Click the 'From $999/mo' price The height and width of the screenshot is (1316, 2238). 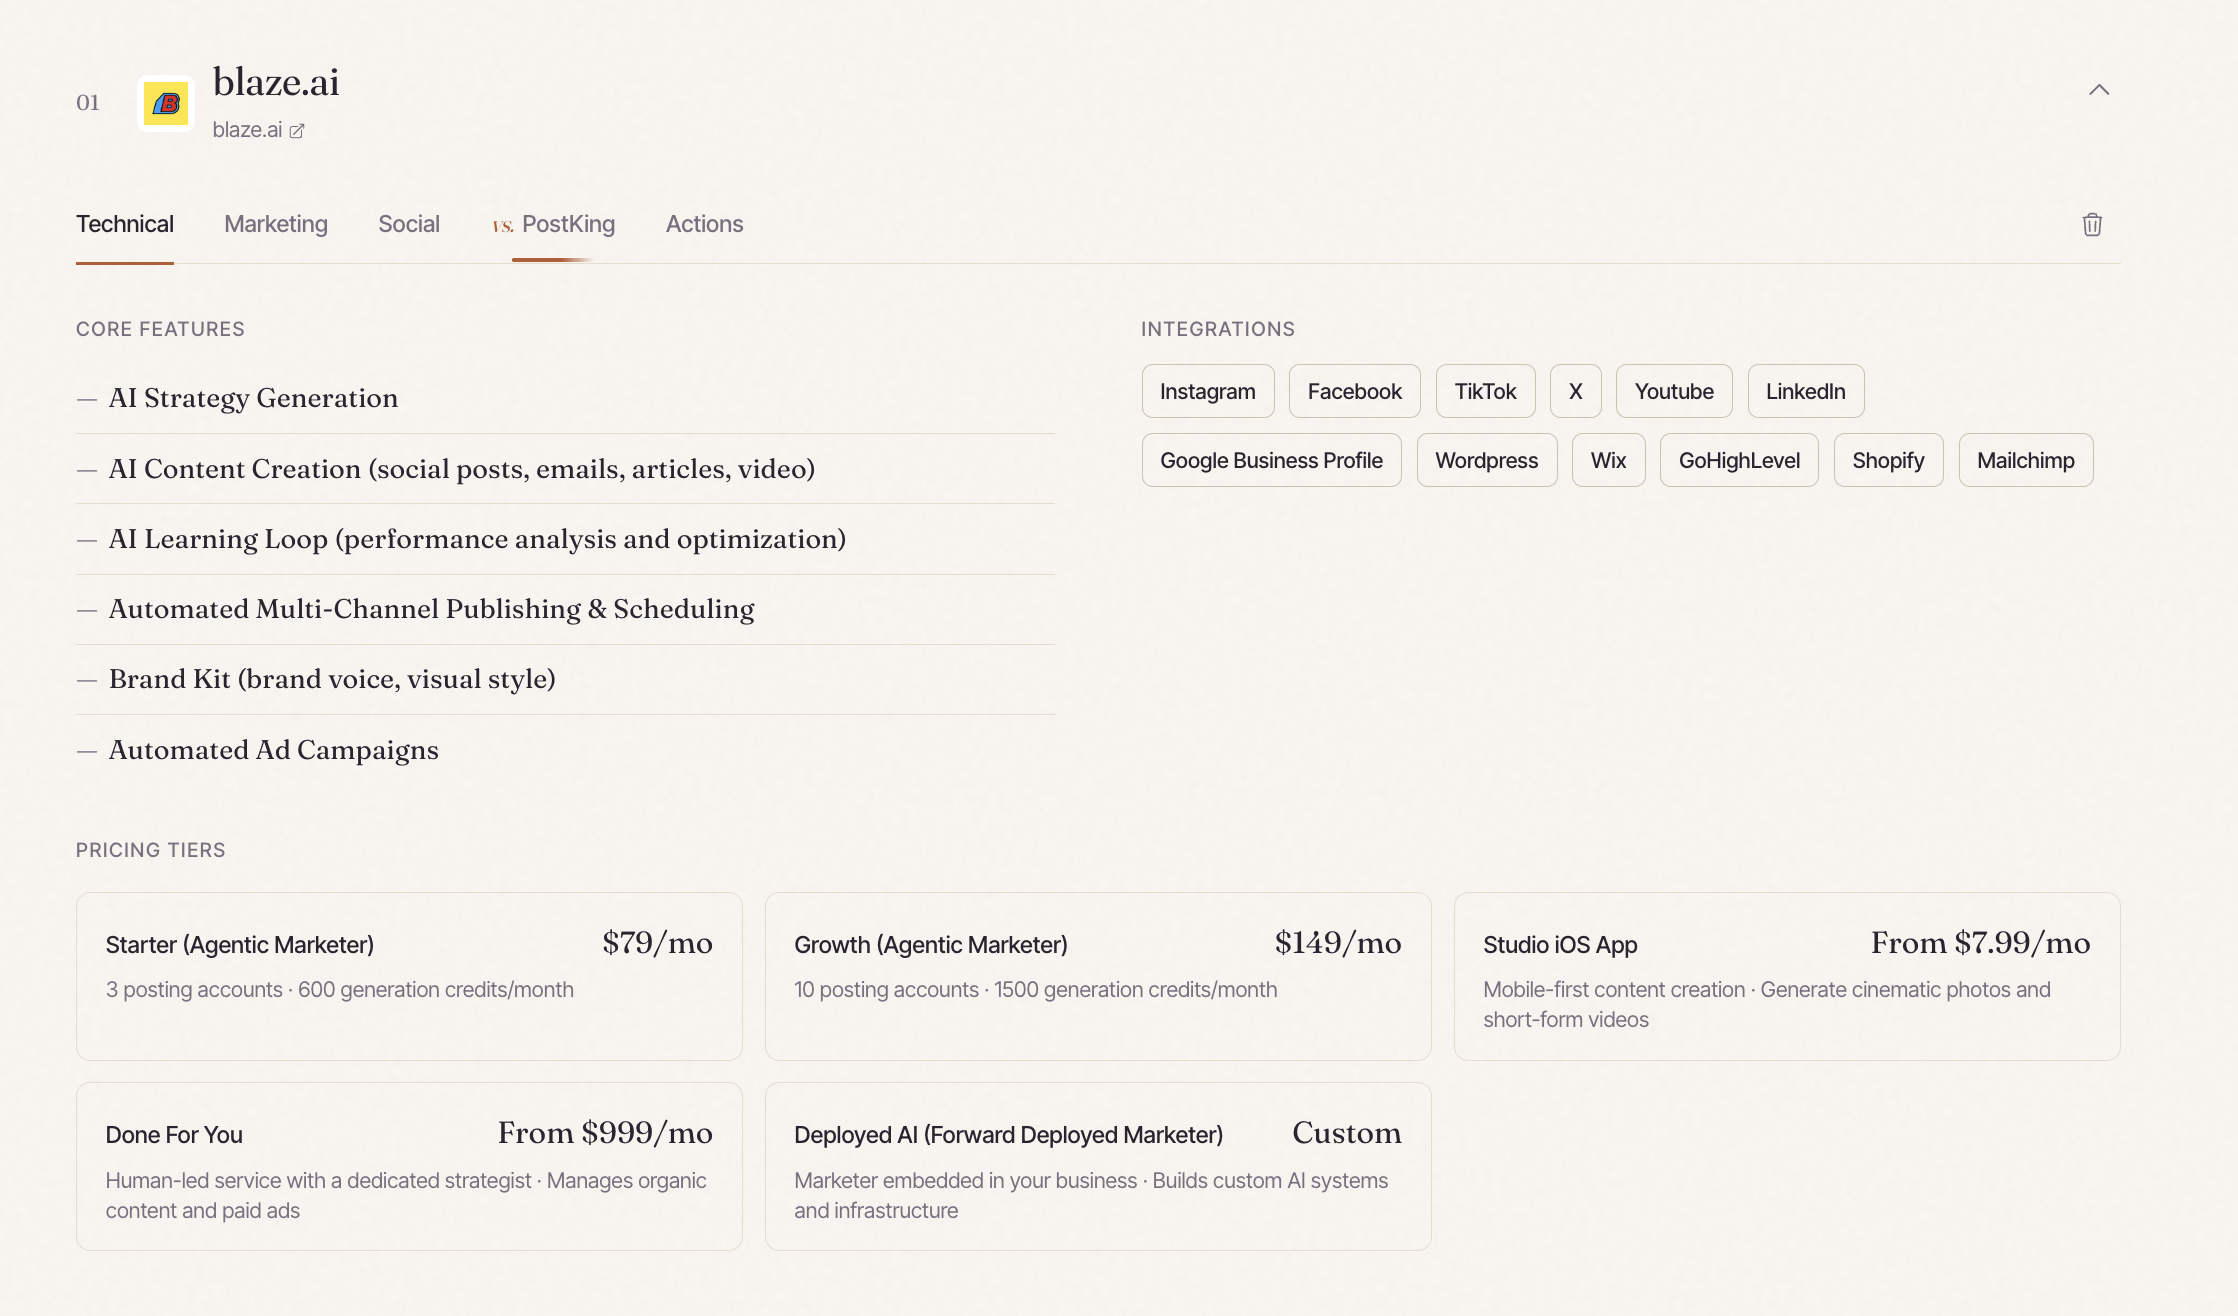click(x=605, y=1133)
